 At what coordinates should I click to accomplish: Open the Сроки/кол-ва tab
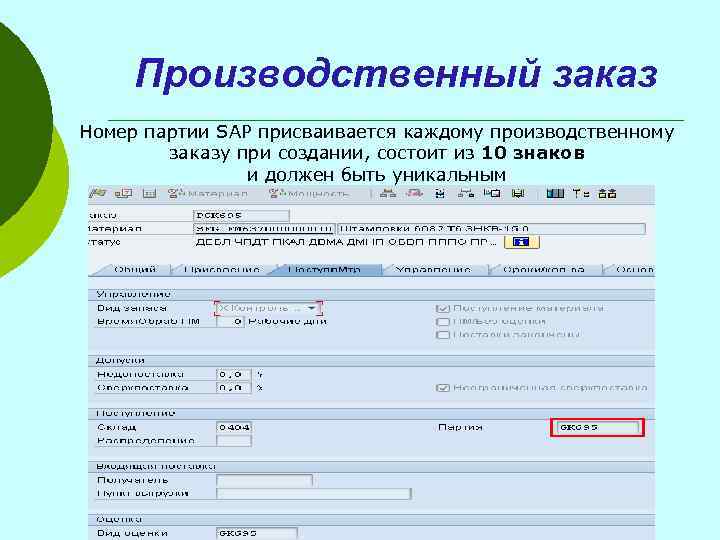[544, 270]
